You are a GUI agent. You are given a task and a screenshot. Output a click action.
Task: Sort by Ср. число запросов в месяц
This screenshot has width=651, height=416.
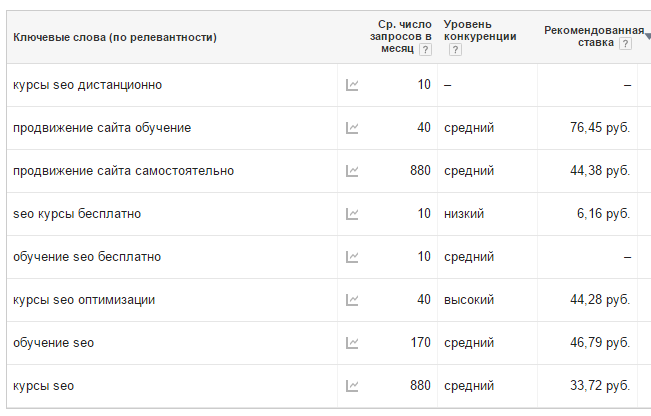pos(401,37)
